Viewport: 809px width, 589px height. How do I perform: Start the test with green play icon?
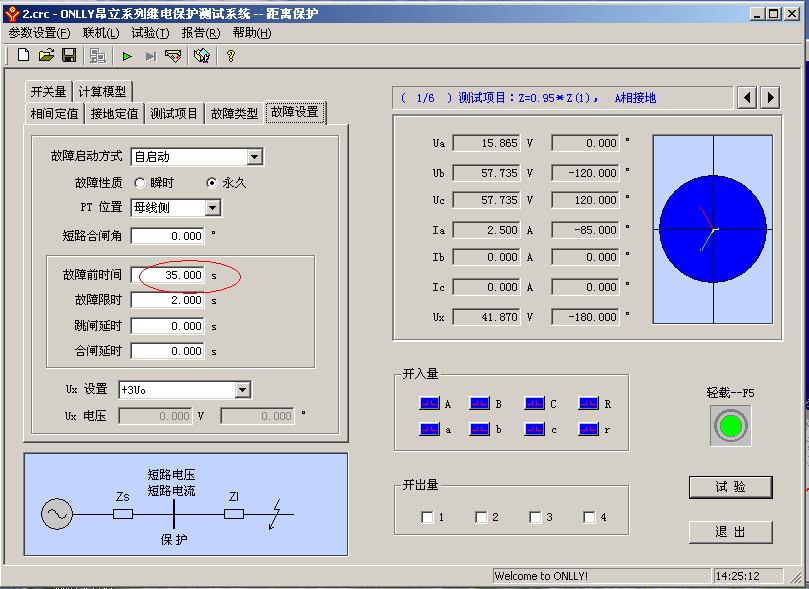pyautogui.click(x=127, y=57)
